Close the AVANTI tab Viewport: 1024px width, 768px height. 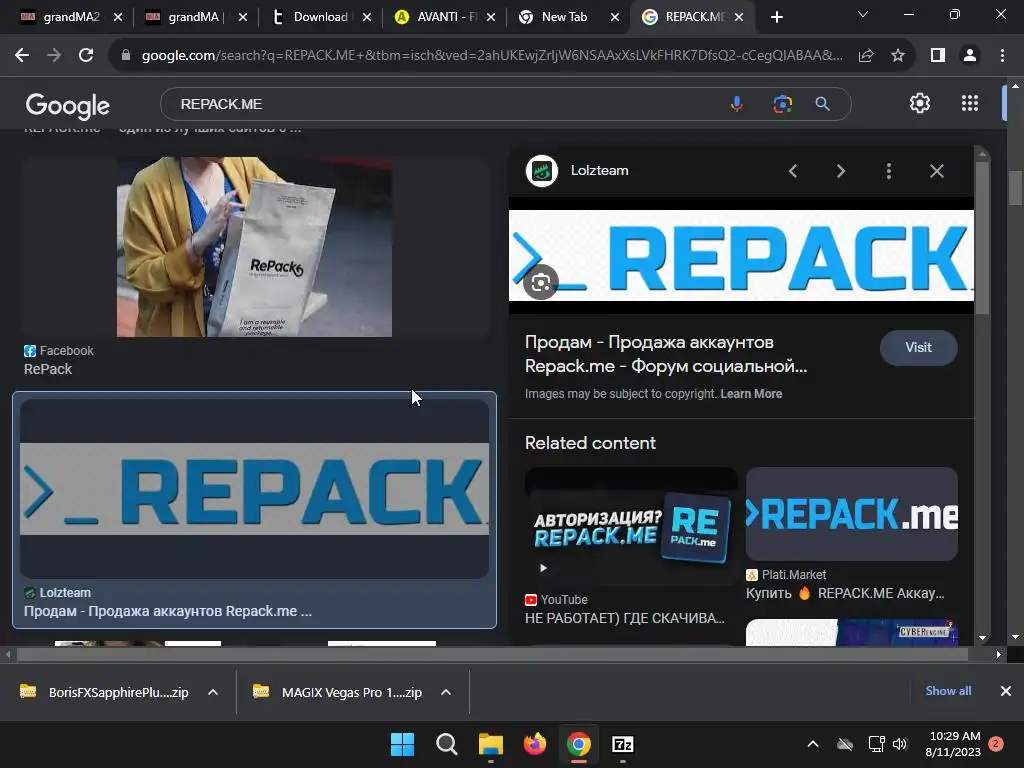[490, 17]
